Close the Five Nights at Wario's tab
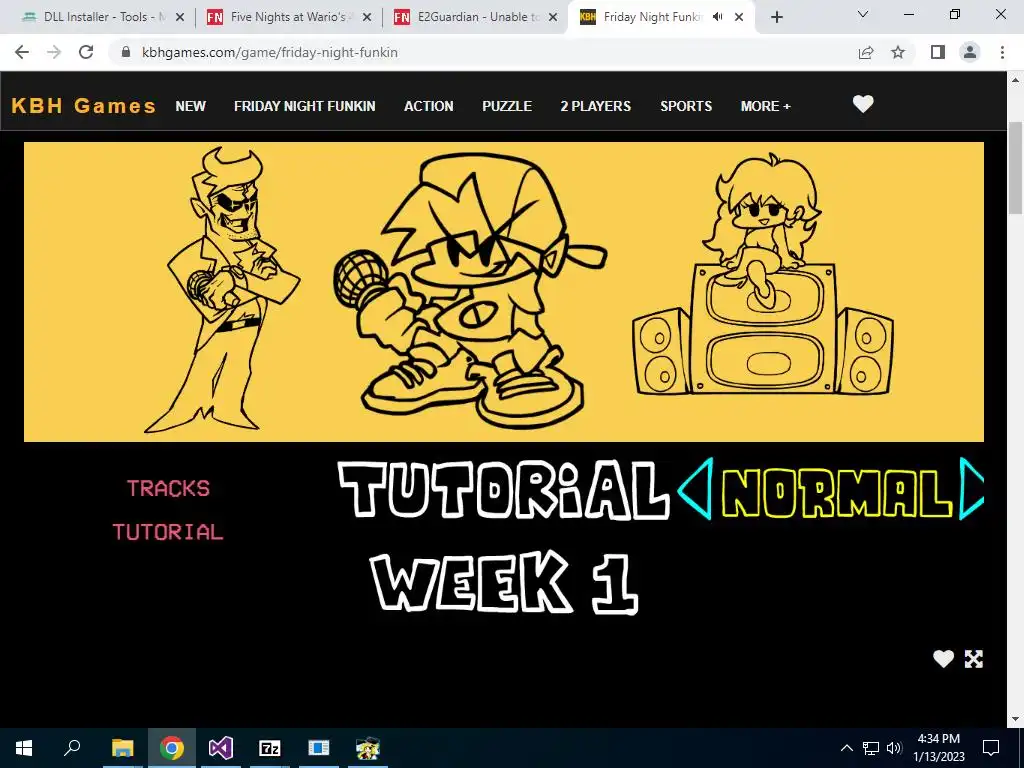Screen dimensions: 1024x768 (366, 17)
